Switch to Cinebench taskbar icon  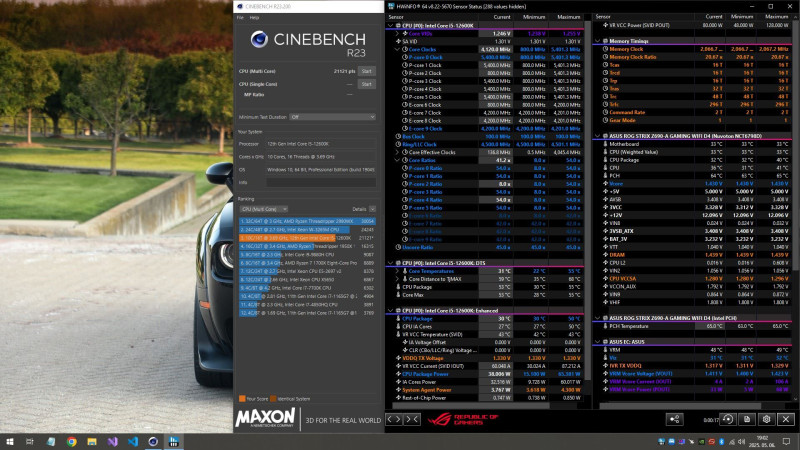(153, 442)
